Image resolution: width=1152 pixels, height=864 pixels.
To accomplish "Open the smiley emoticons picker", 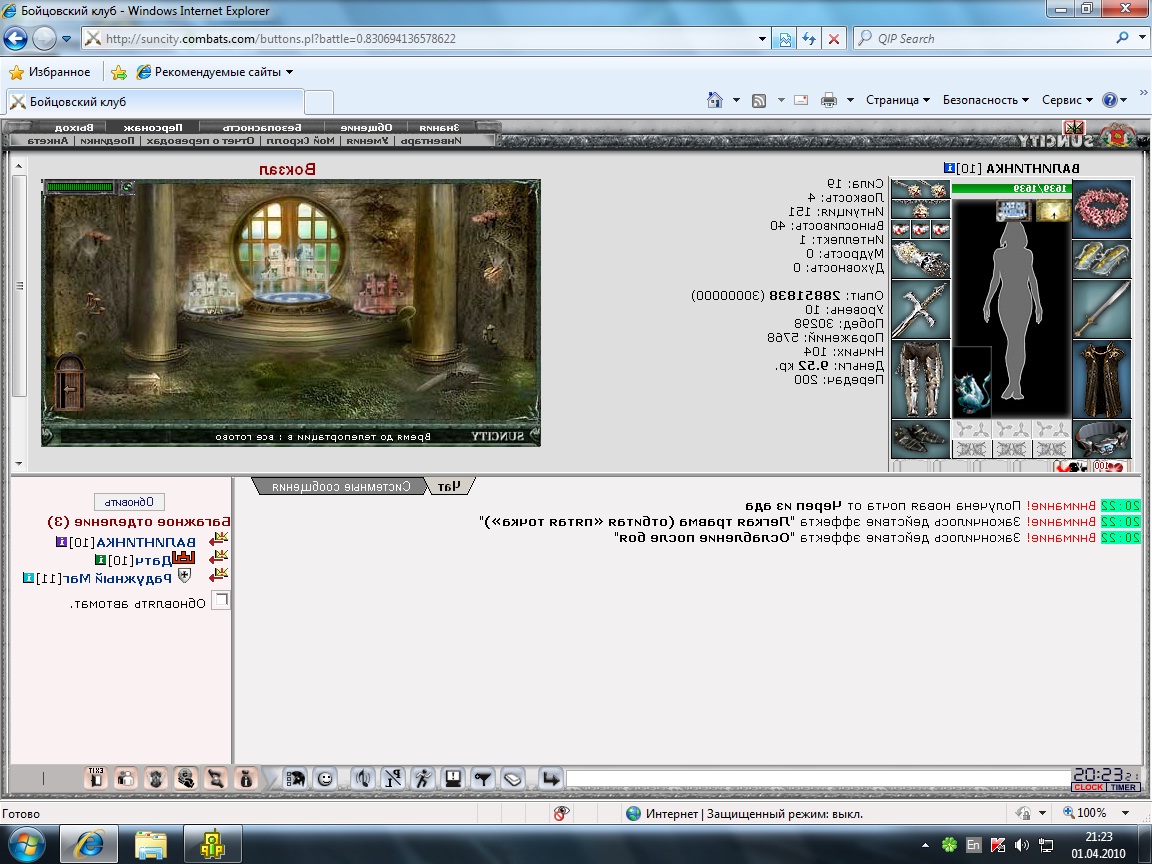I will (x=325, y=778).
